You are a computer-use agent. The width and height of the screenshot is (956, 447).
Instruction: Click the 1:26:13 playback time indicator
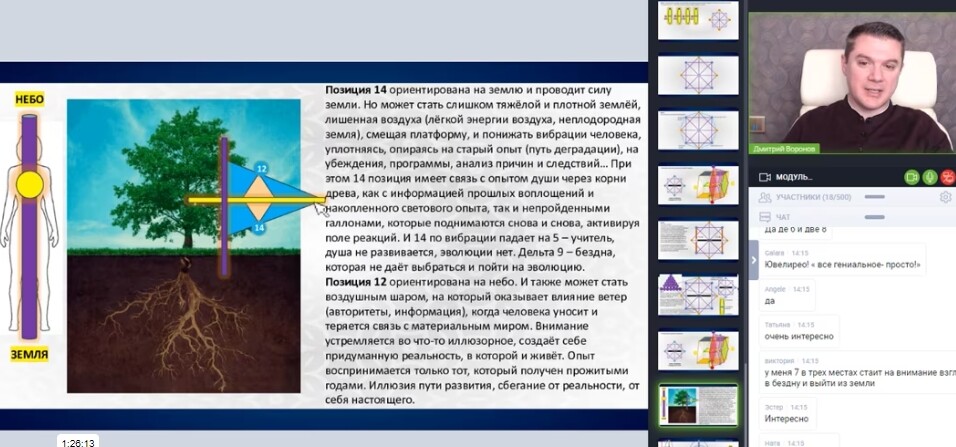[78, 442]
